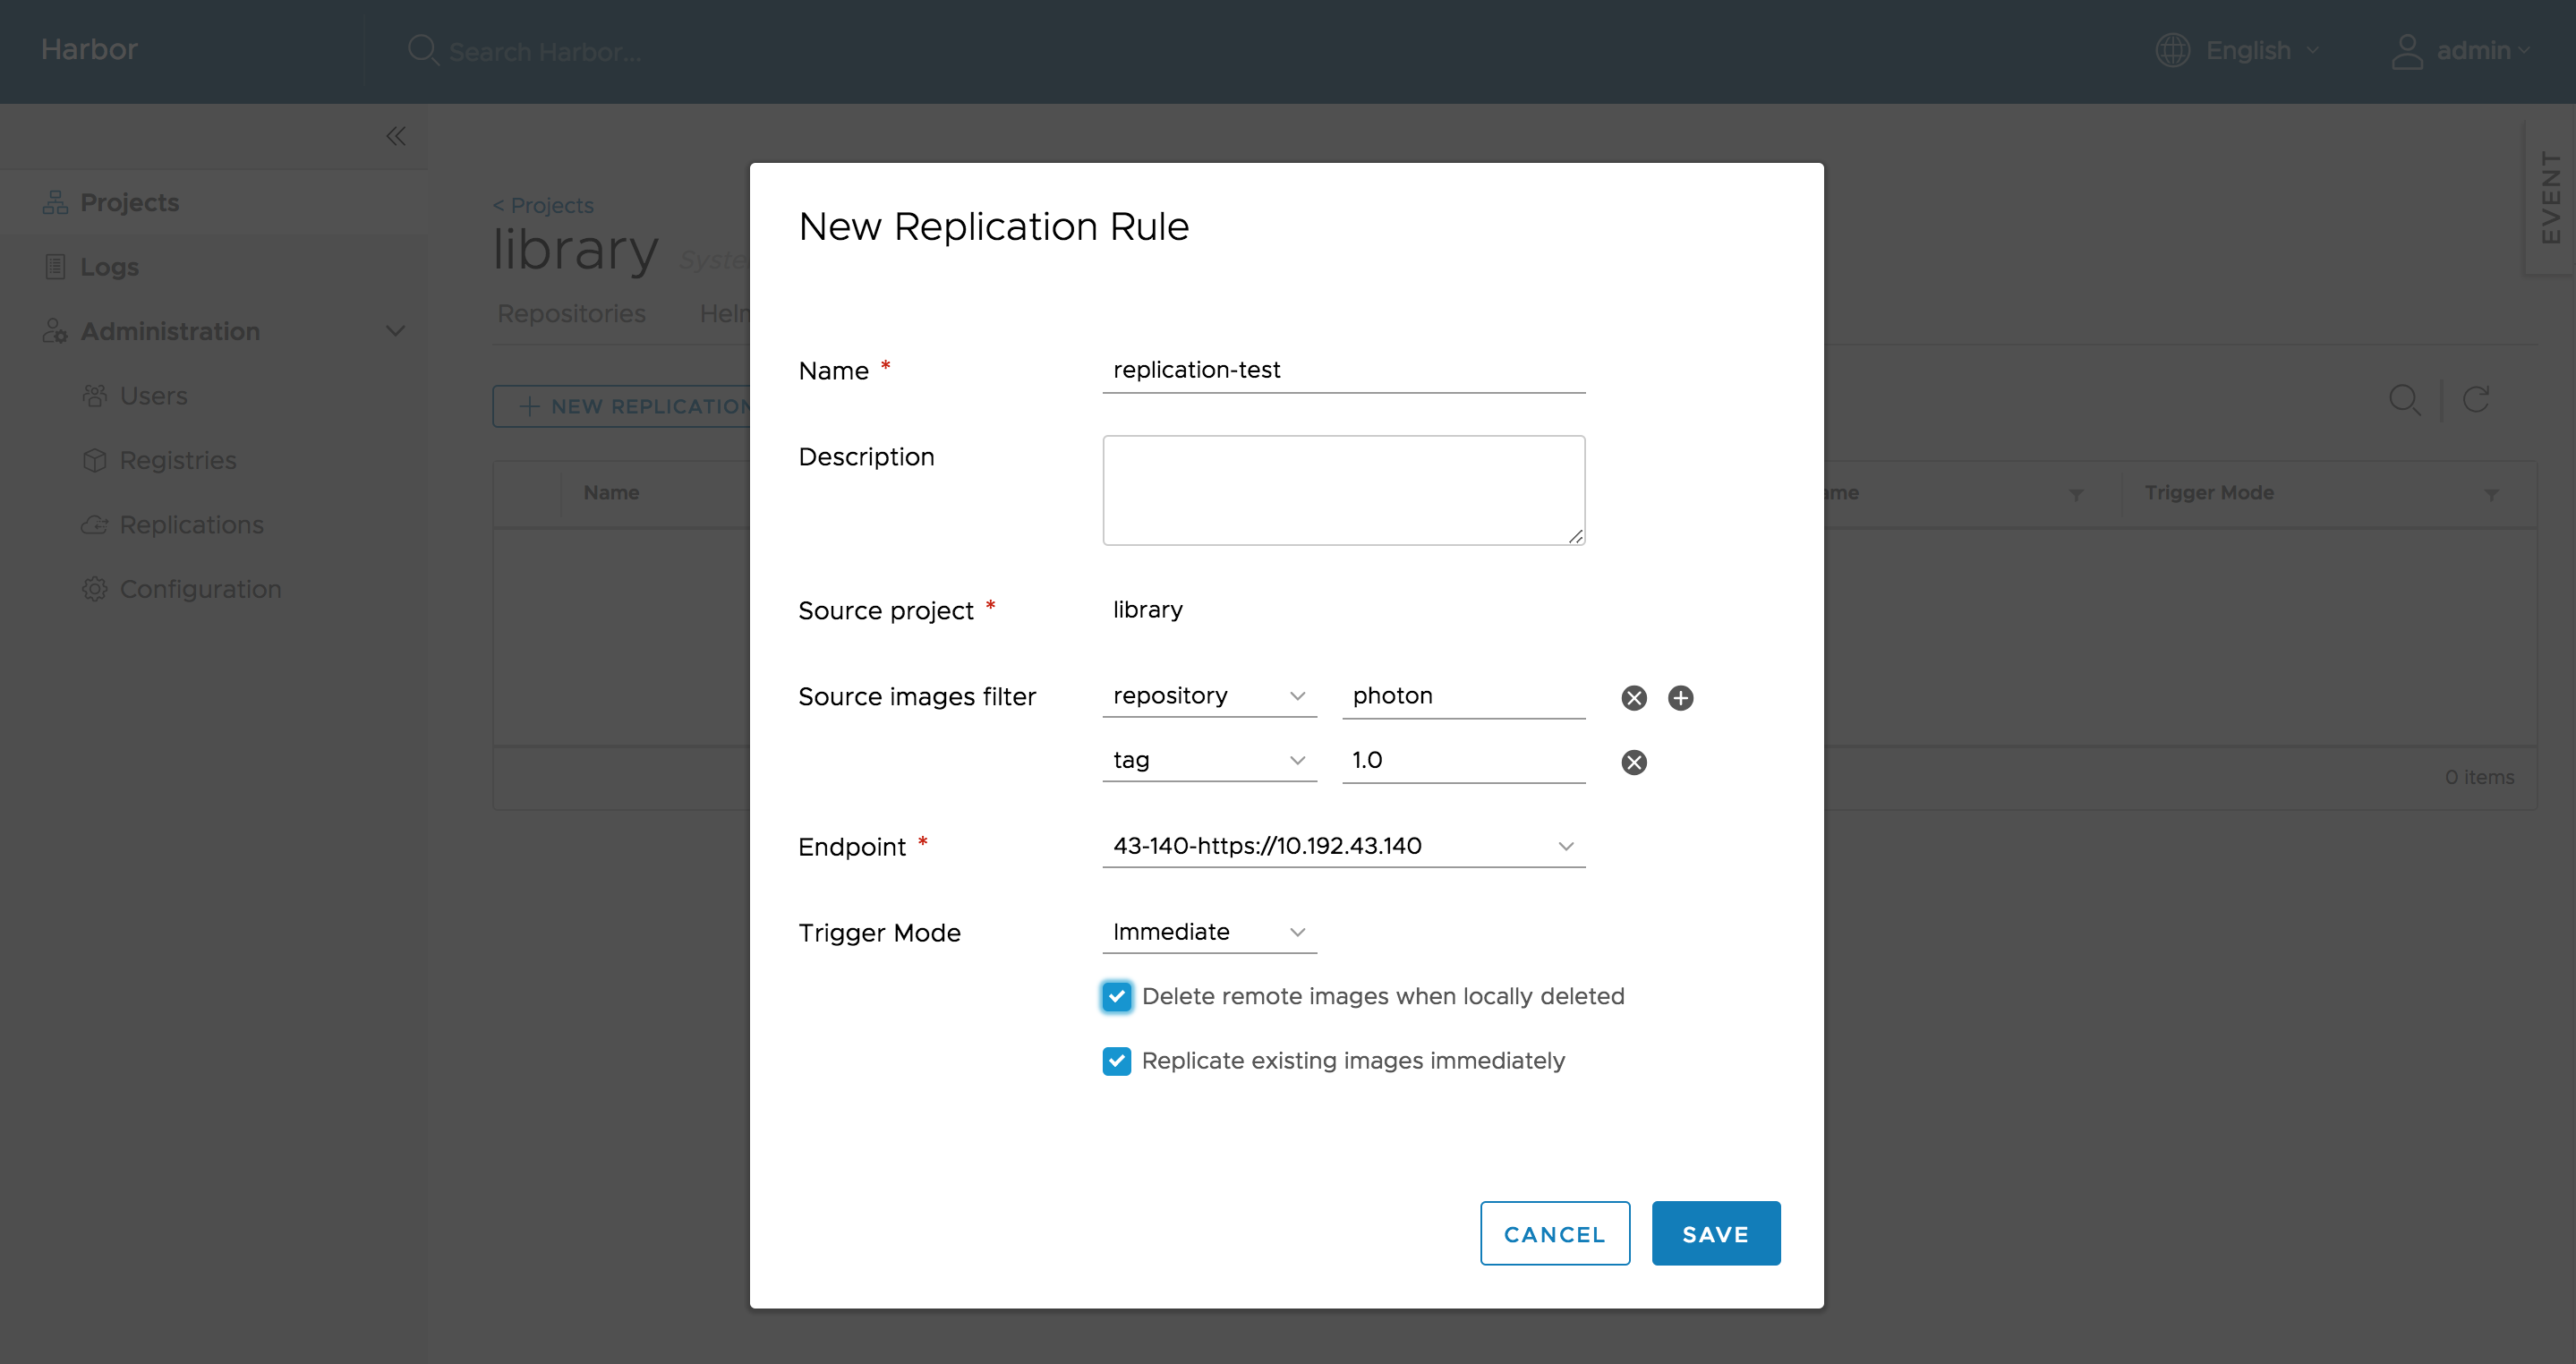The image size is (2576, 1364).
Task: Click the Name input field
Action: [1344, 368]
